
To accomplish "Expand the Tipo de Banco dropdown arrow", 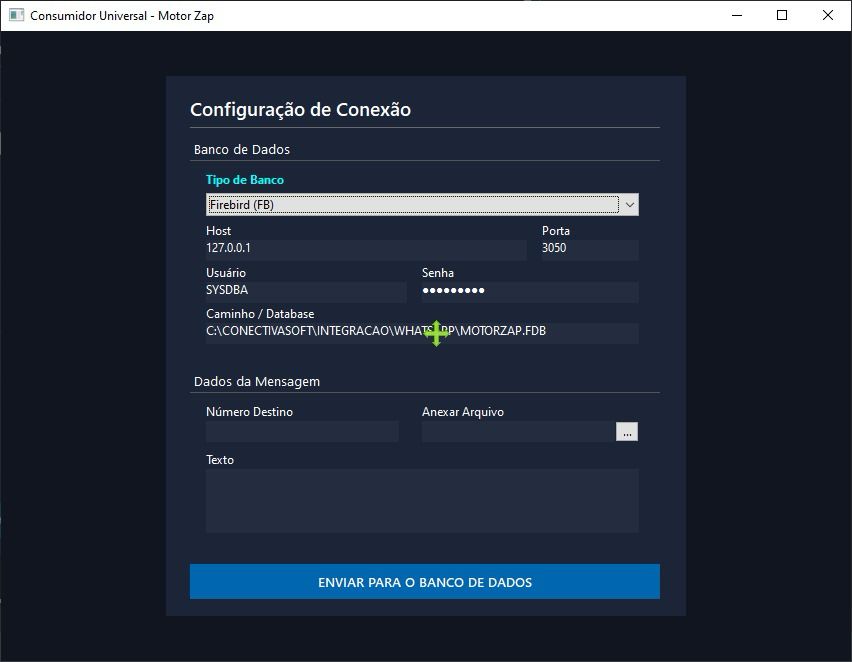I will [629, 205].
